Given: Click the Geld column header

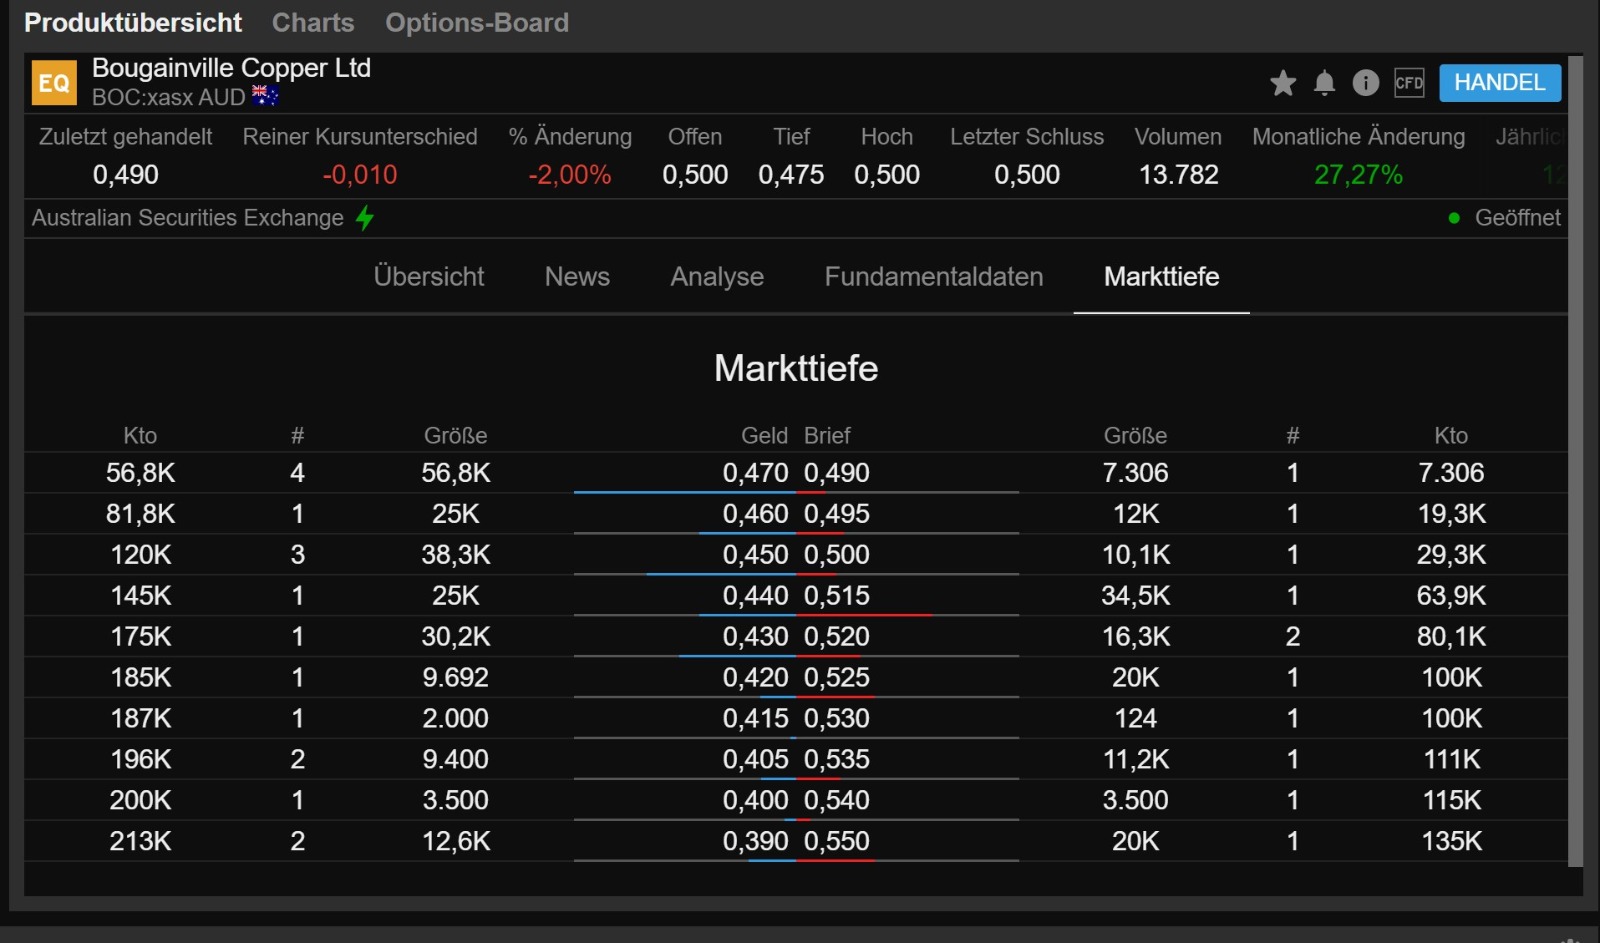Looking at the screenshot, I should point(765,436).
